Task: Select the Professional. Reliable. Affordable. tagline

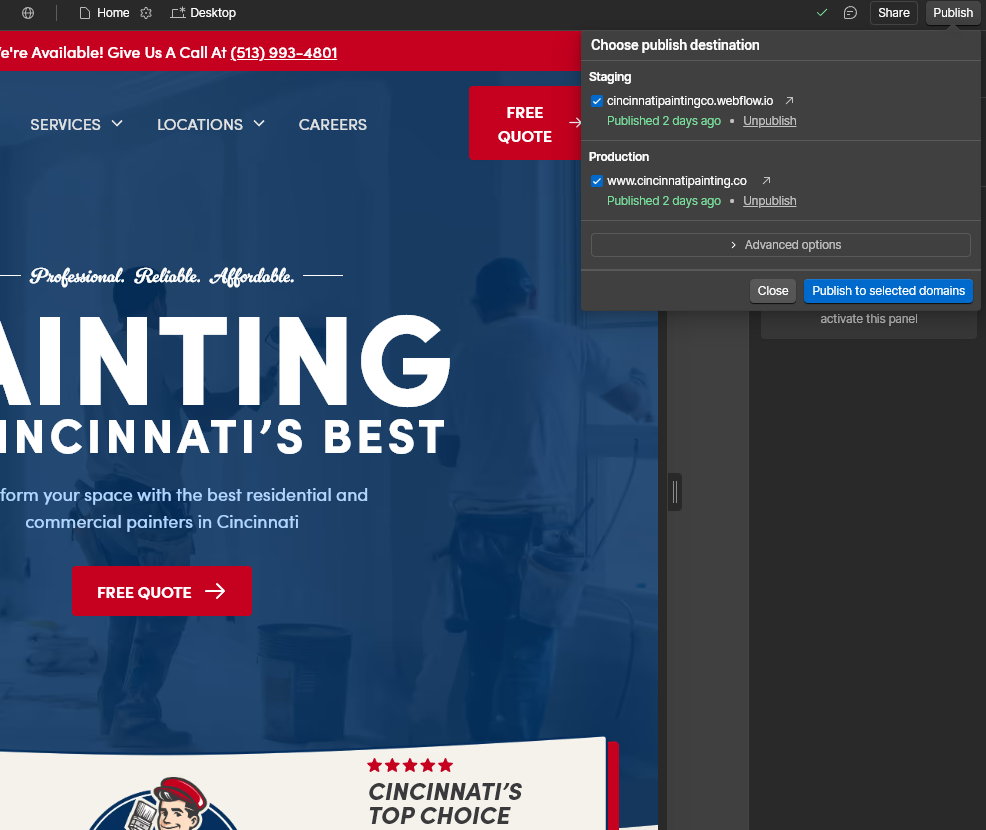Action: 162,276
